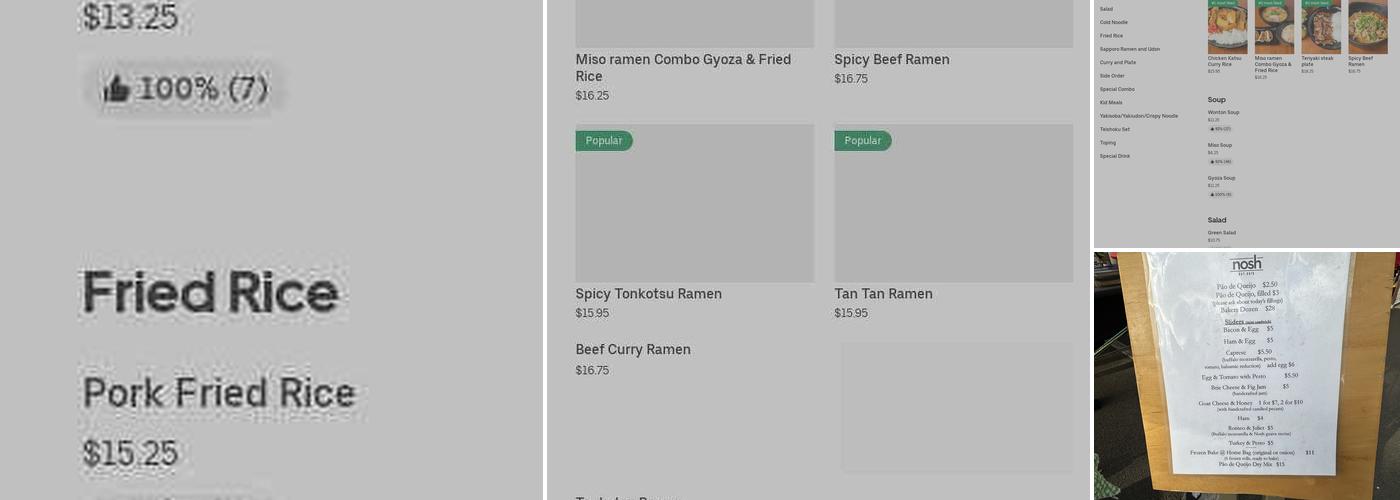Jump to the Special Drink category

click(1115, 156)
